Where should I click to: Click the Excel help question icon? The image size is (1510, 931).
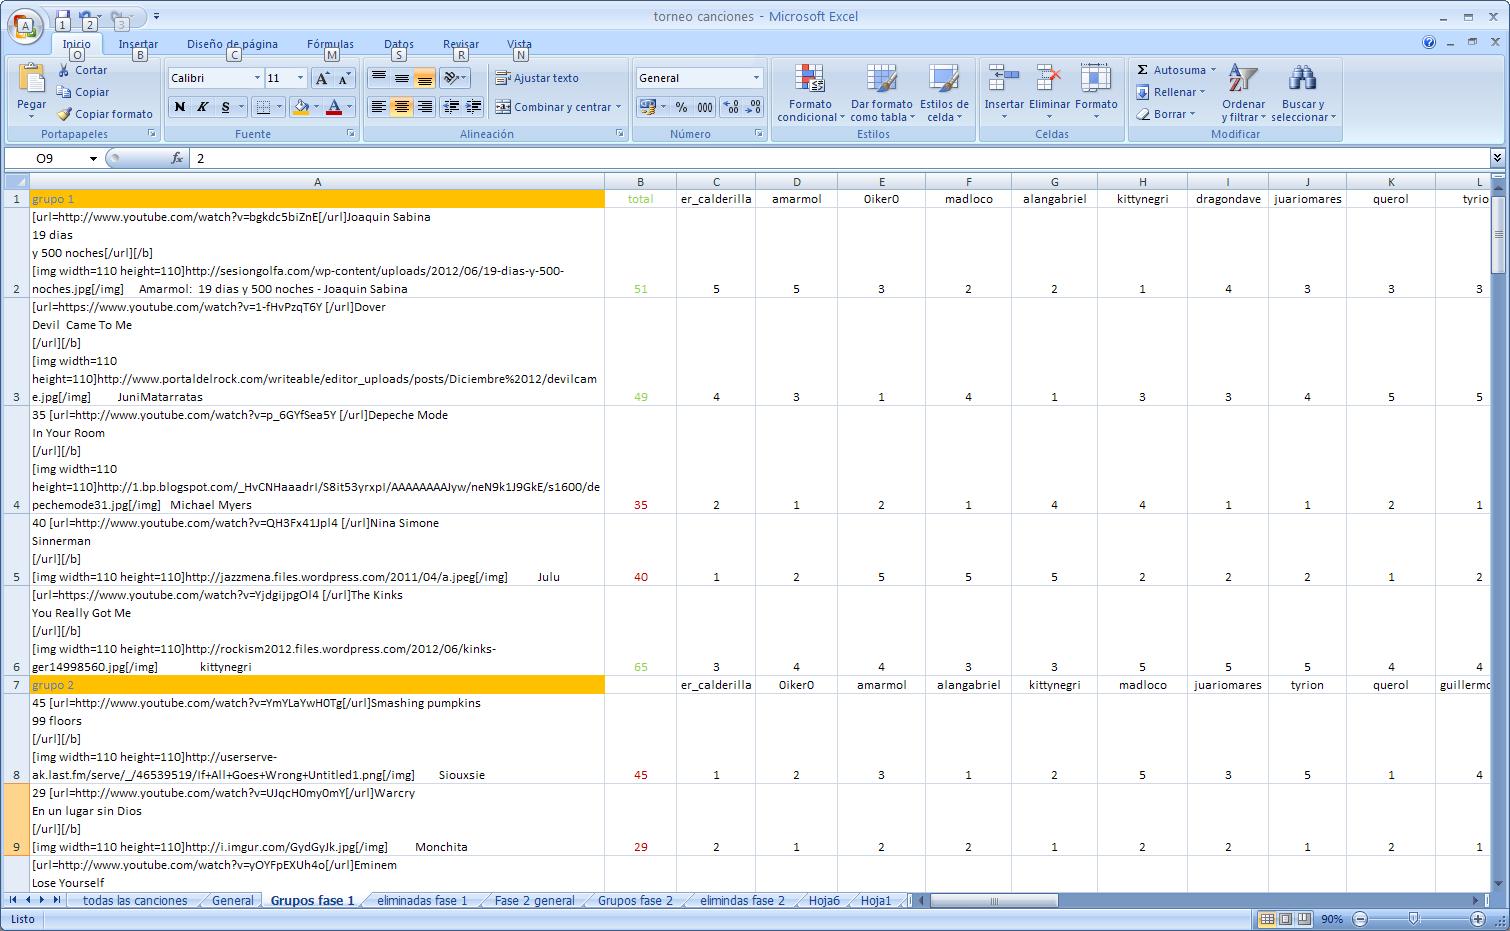1429,42
